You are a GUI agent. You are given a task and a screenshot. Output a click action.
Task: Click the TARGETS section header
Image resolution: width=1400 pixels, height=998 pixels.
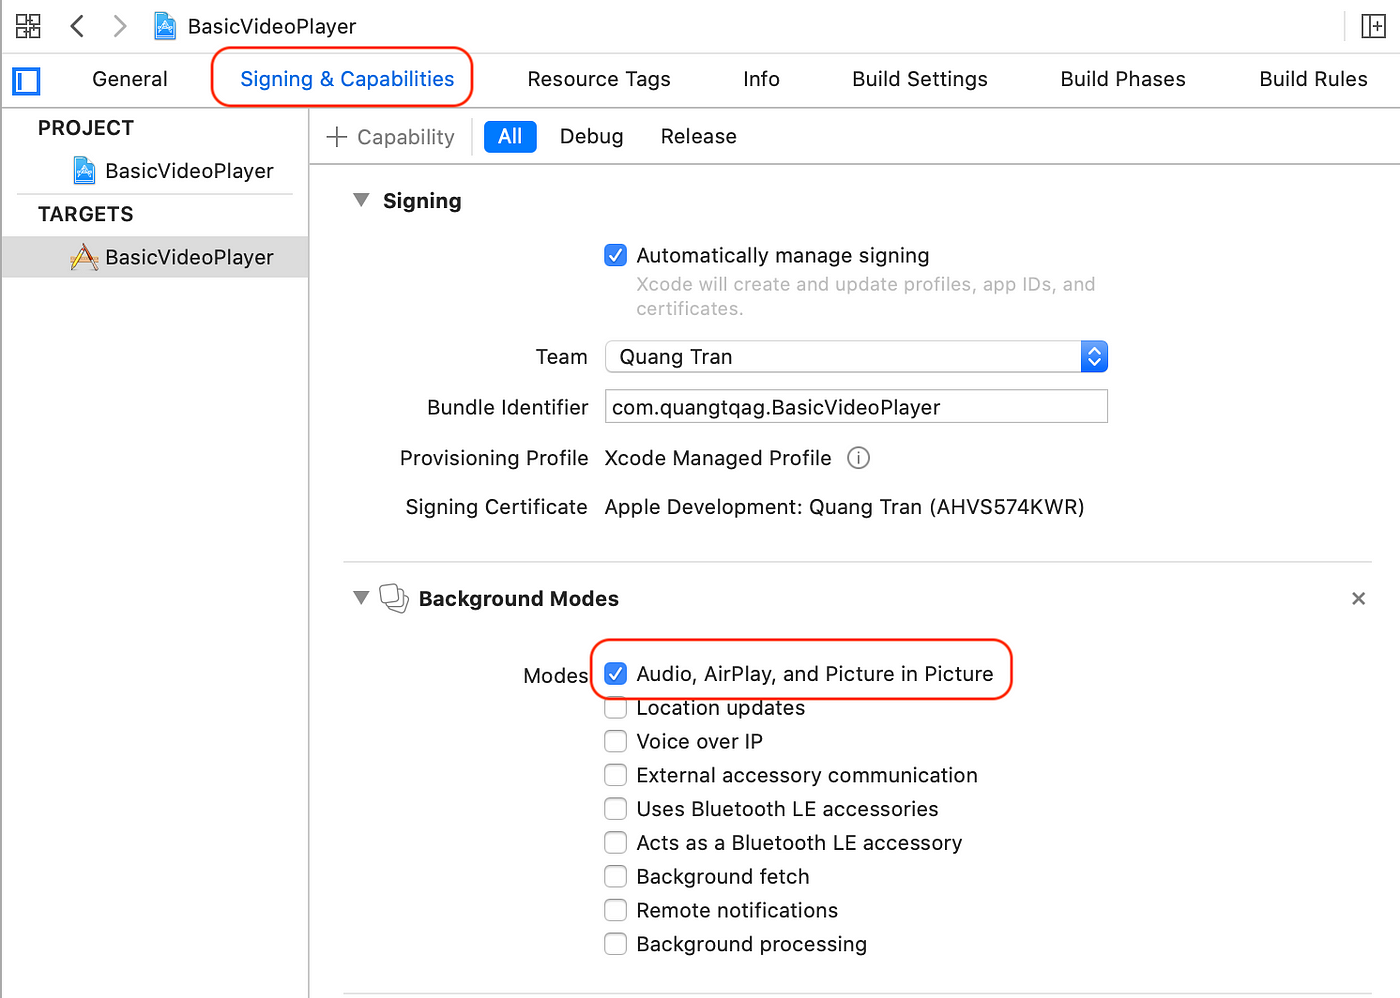click(x=86, y=214)
